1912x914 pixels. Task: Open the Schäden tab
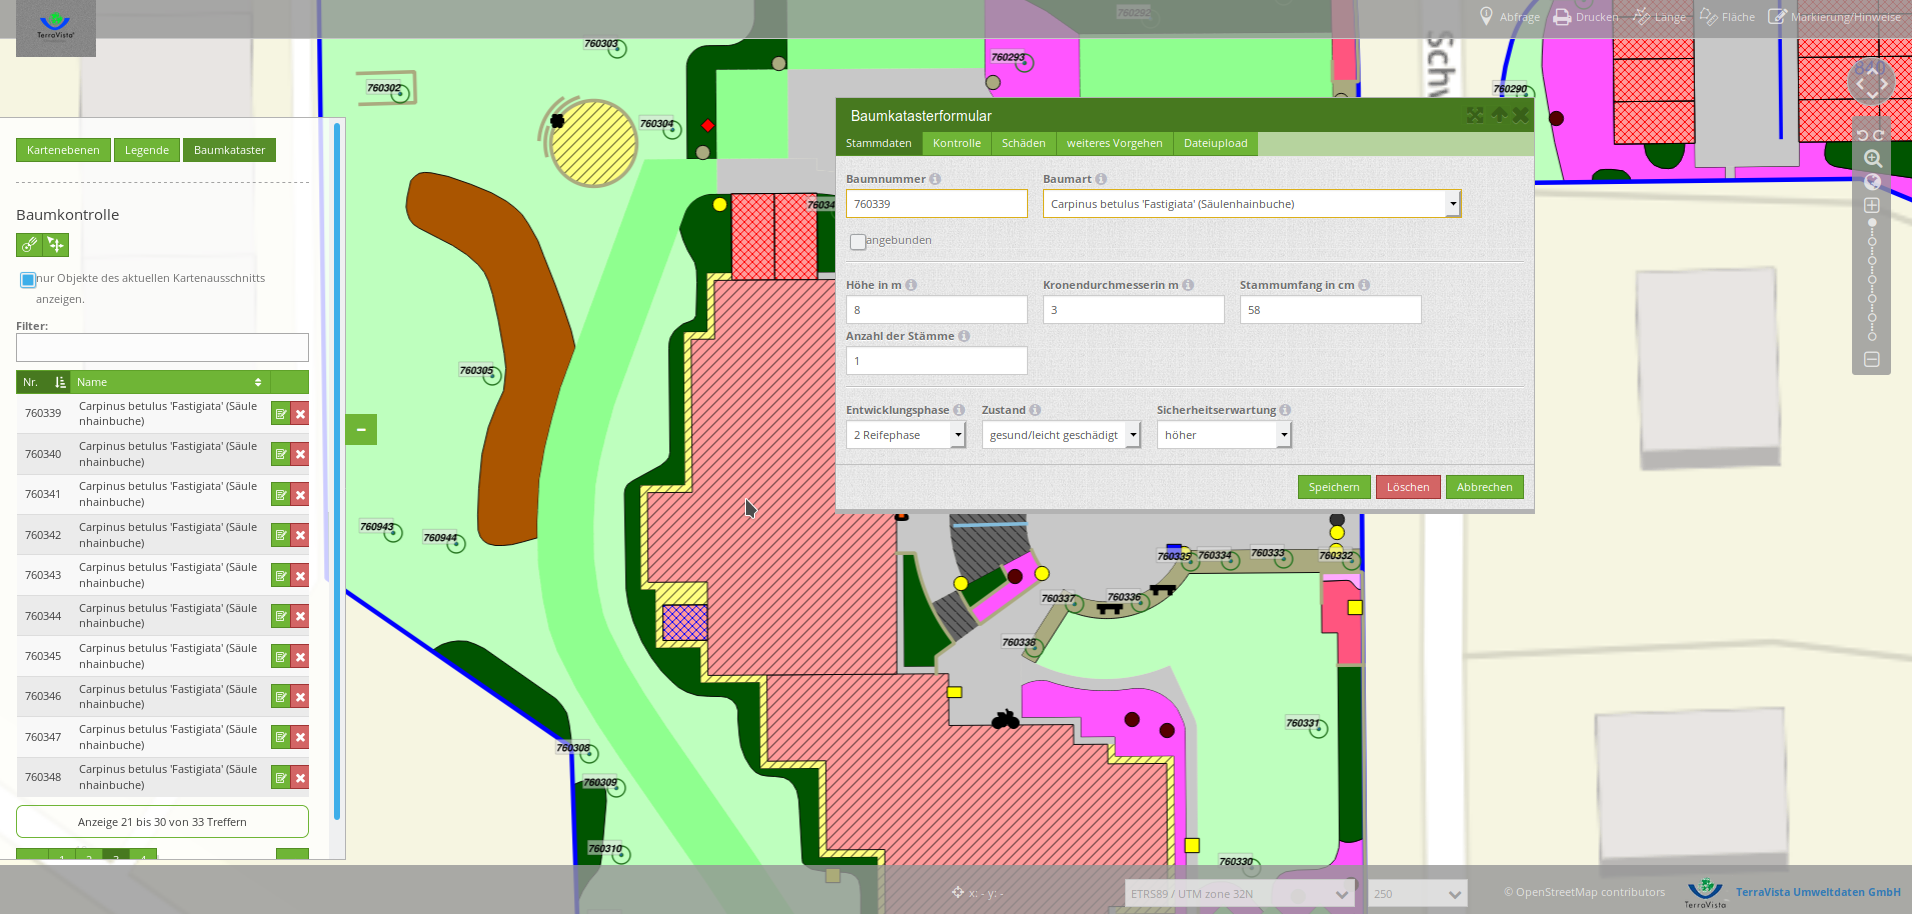point(1023,143)
